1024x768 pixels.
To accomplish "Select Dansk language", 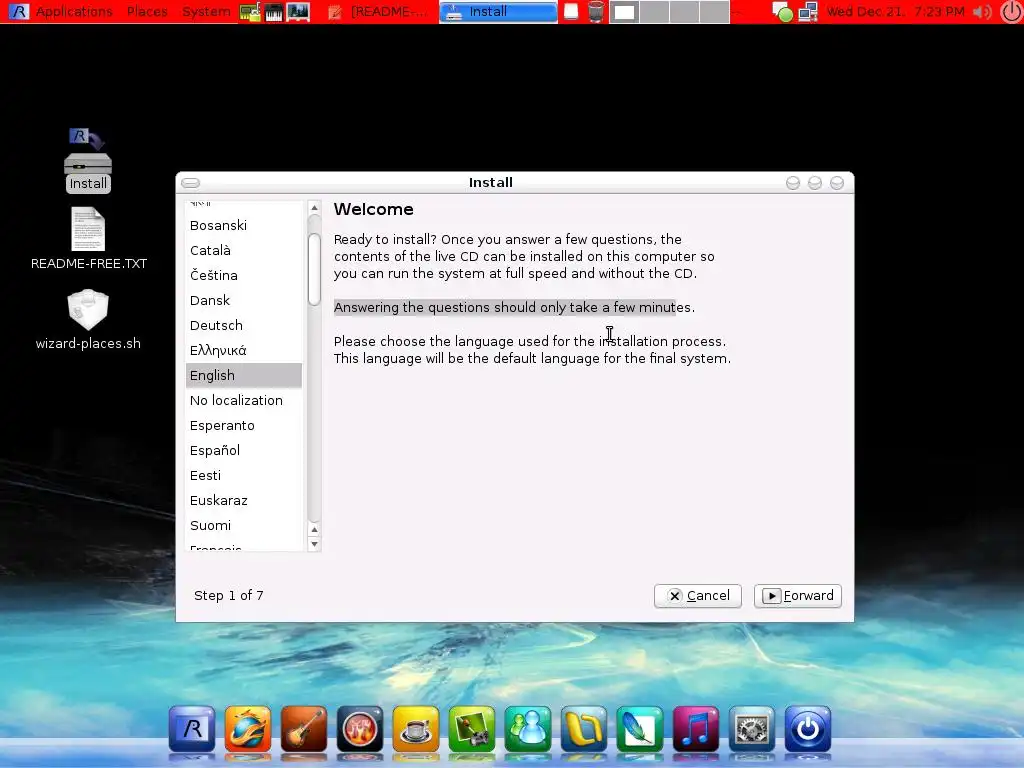I will point(244,300).
